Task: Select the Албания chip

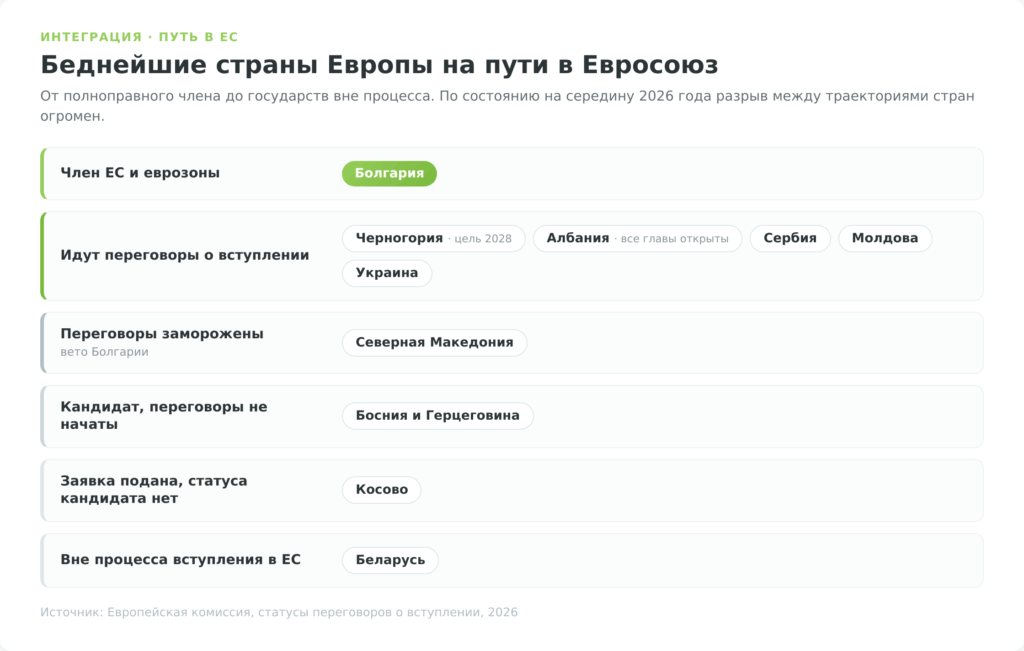Action: coord(637,238)
